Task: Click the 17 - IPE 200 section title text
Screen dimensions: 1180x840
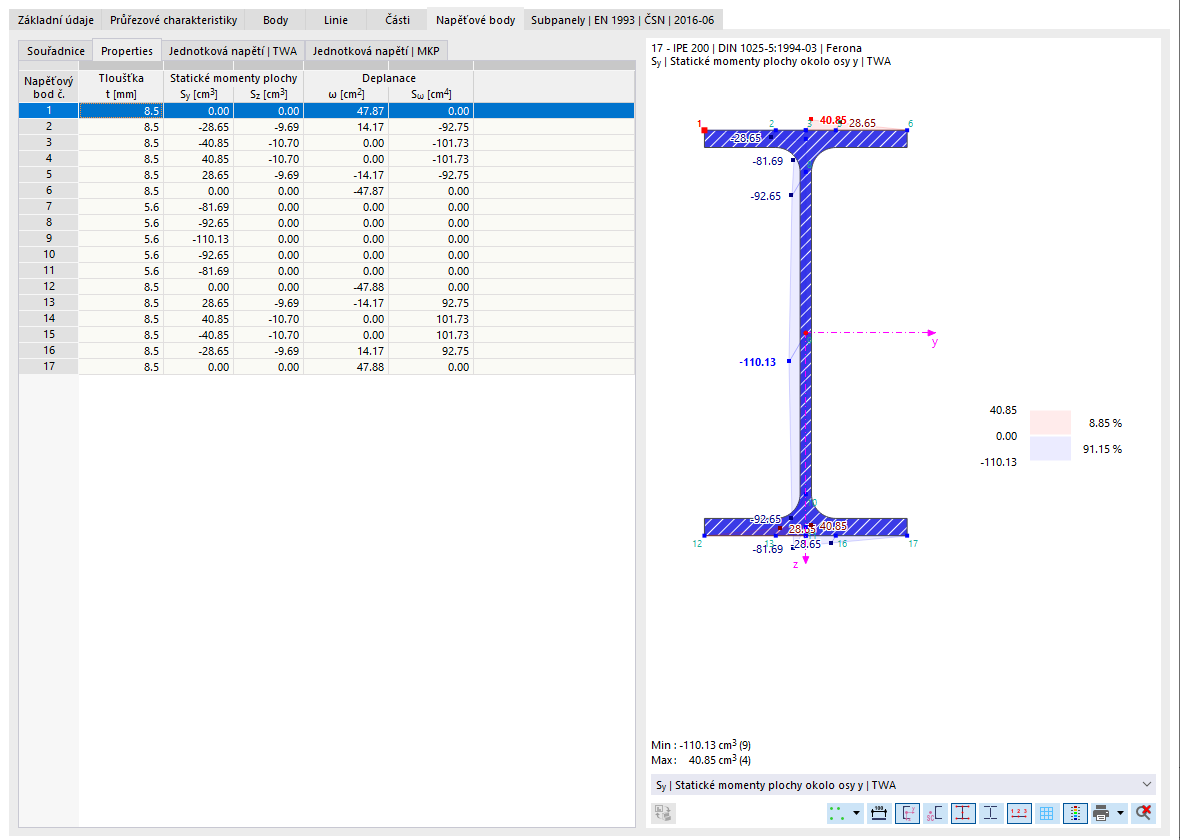Action: [x=756, y=48]
